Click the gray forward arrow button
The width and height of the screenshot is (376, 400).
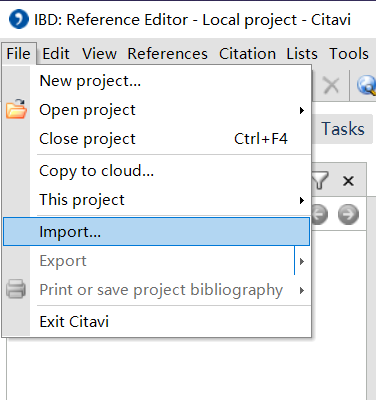[348, 214]
